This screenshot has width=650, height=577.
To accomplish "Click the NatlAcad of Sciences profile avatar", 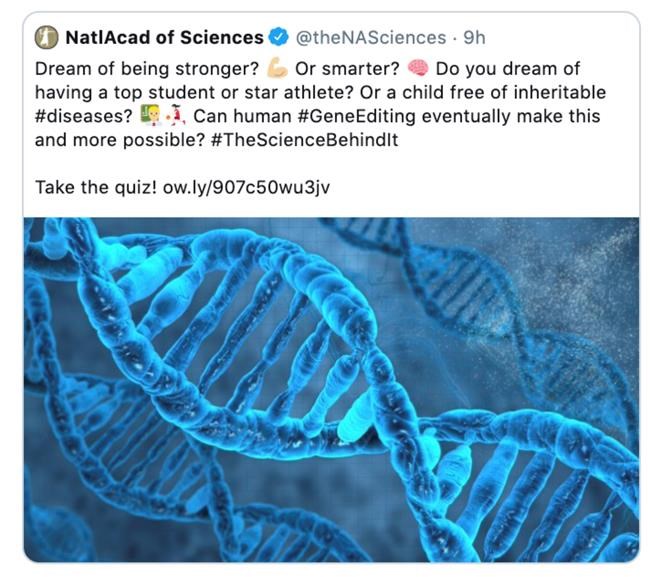I will 46,38.
